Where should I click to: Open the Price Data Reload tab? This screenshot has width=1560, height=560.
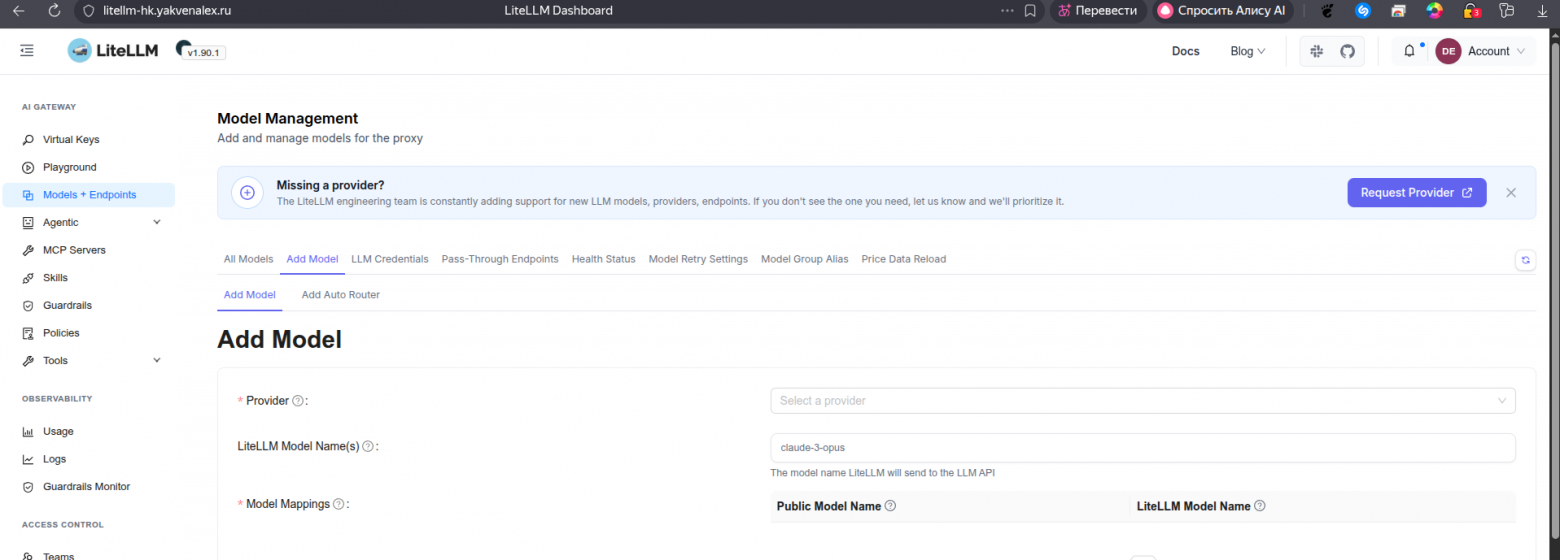tap(903, 259)
